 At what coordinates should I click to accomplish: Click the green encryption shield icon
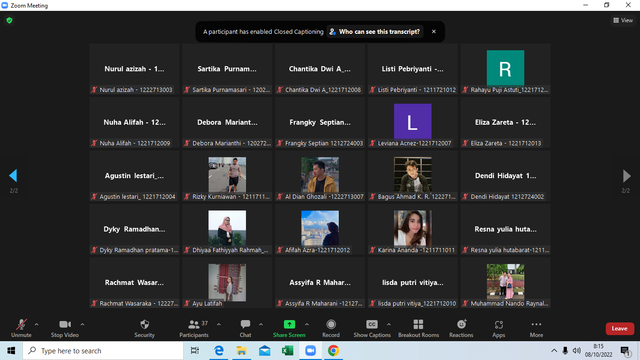tap(9, 20)
